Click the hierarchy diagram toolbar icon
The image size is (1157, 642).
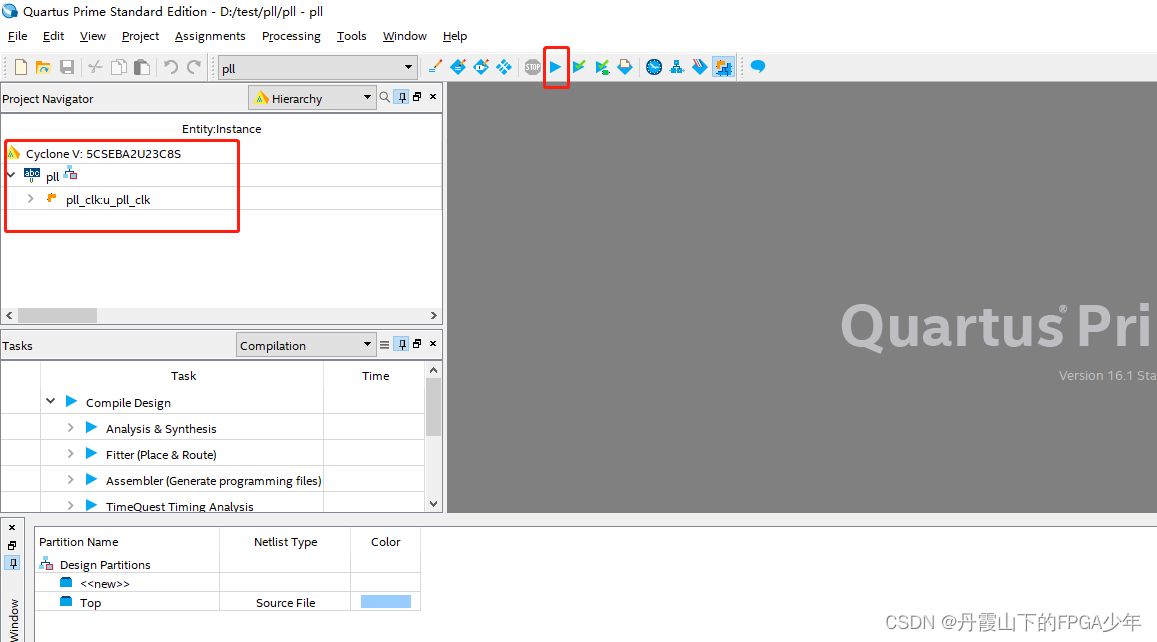point(677,67)
